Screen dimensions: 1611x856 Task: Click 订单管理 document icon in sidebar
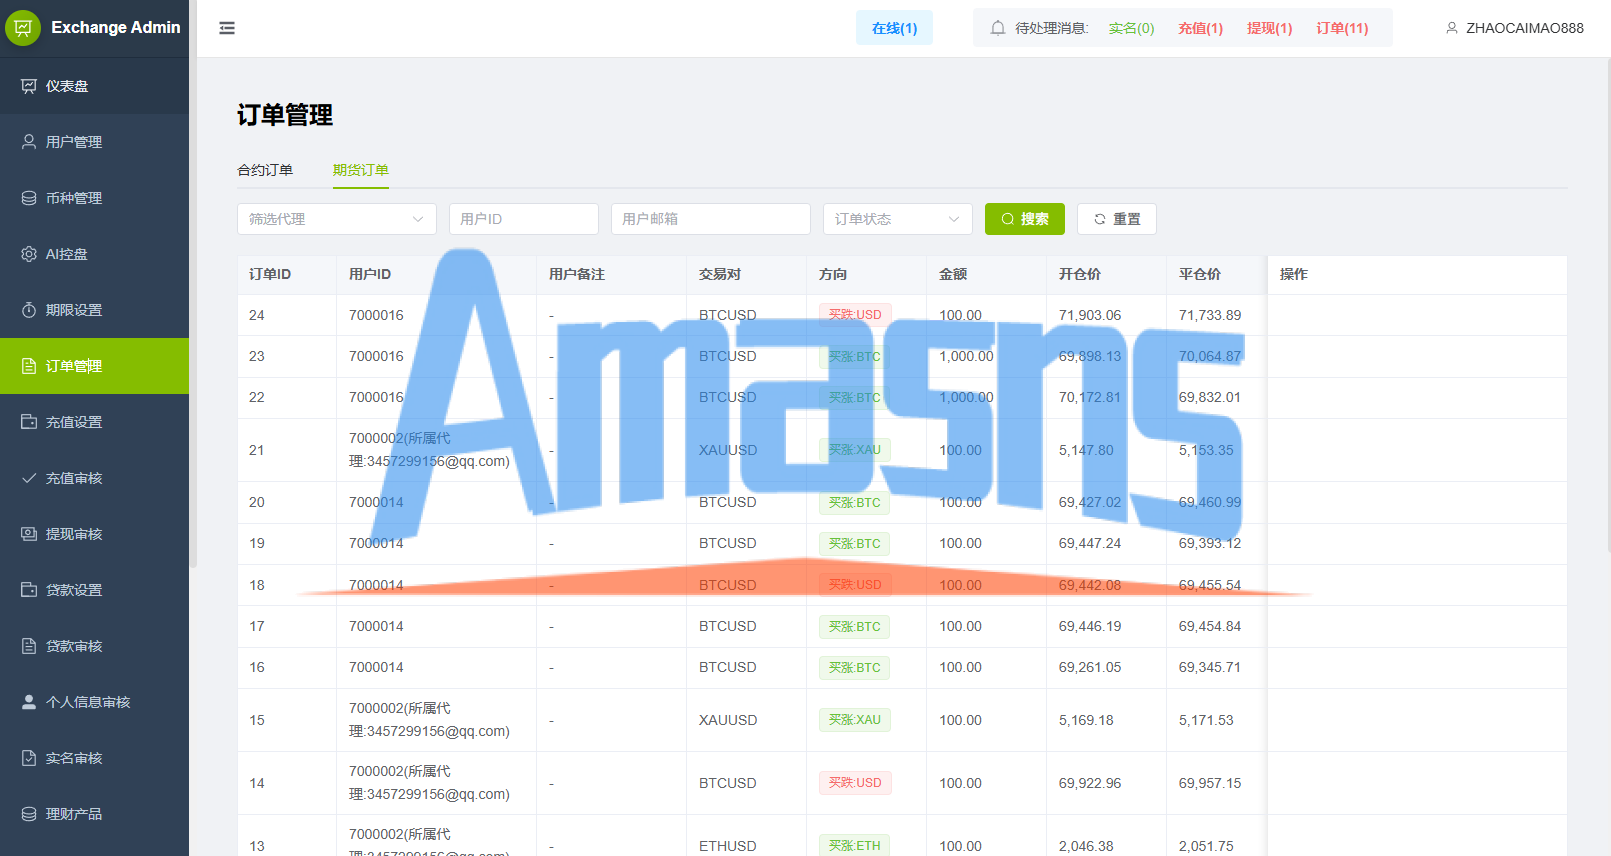[x=29, y=366]
